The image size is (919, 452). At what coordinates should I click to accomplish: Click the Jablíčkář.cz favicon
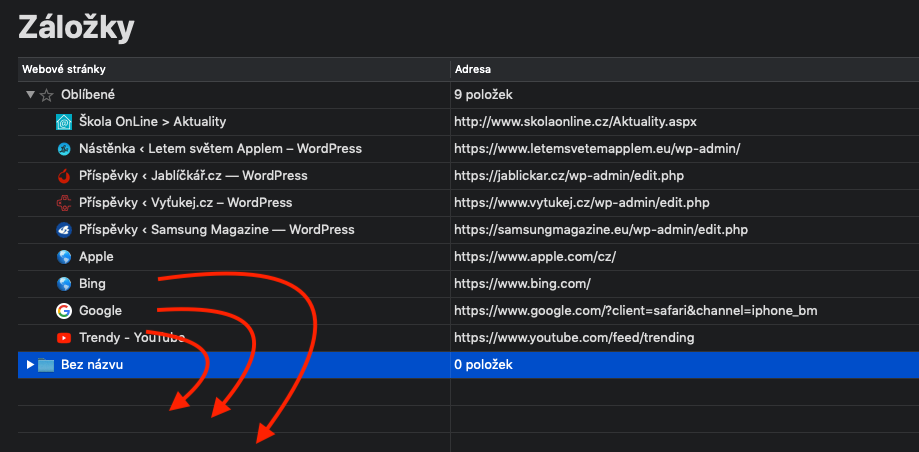point(63,176)
